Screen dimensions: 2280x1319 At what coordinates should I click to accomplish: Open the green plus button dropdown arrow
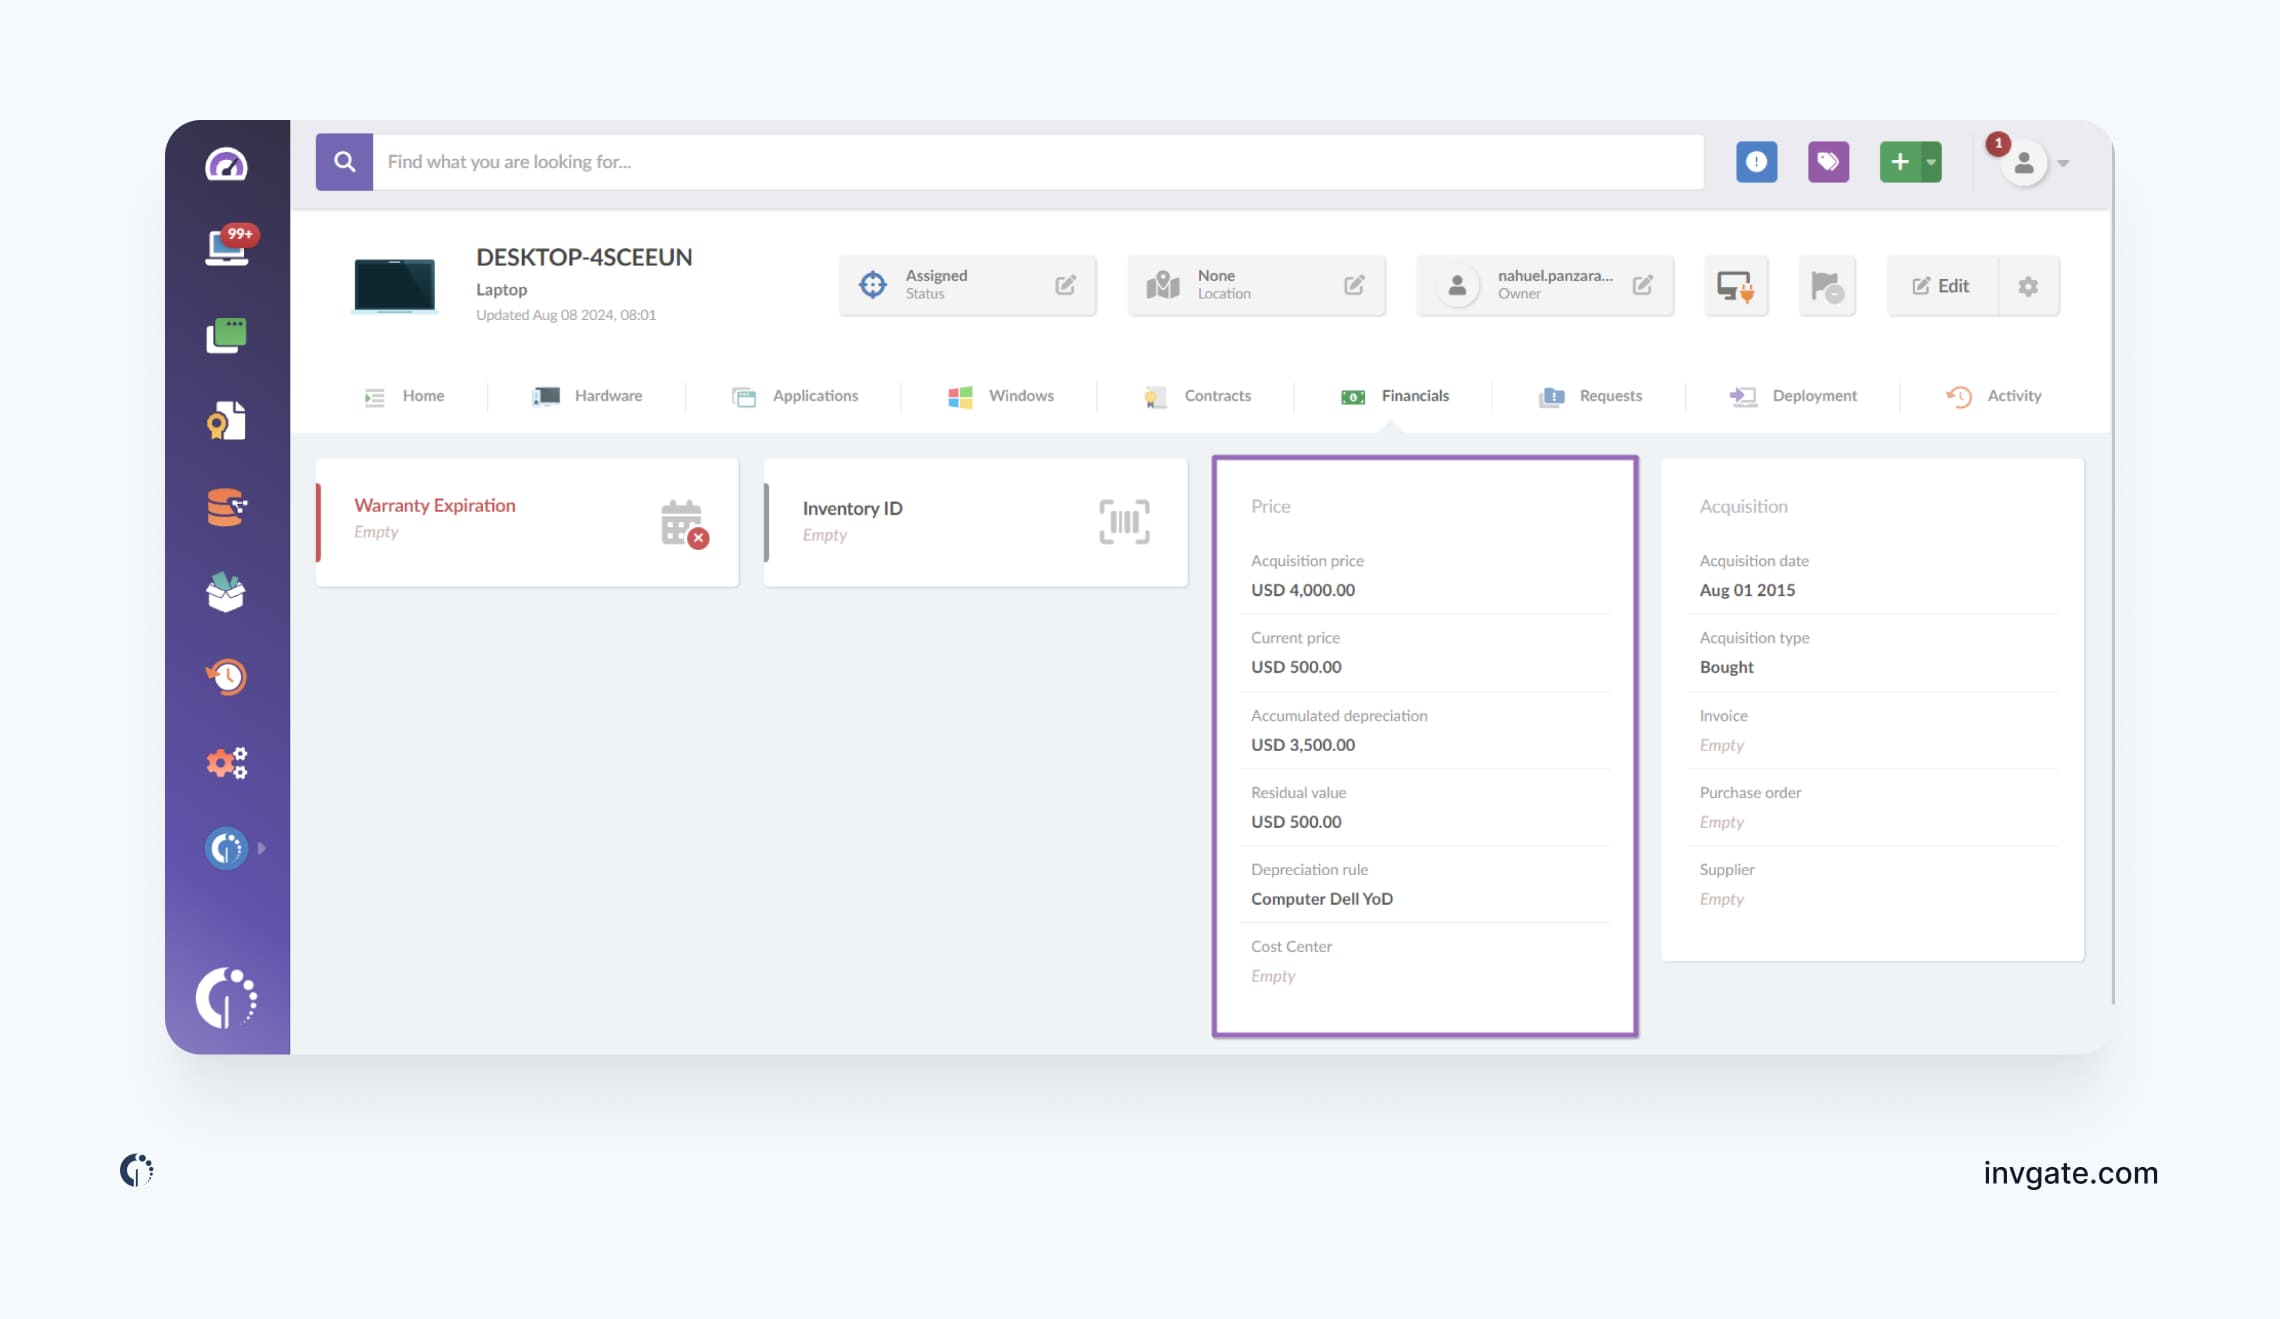[x=1931, y=162]
